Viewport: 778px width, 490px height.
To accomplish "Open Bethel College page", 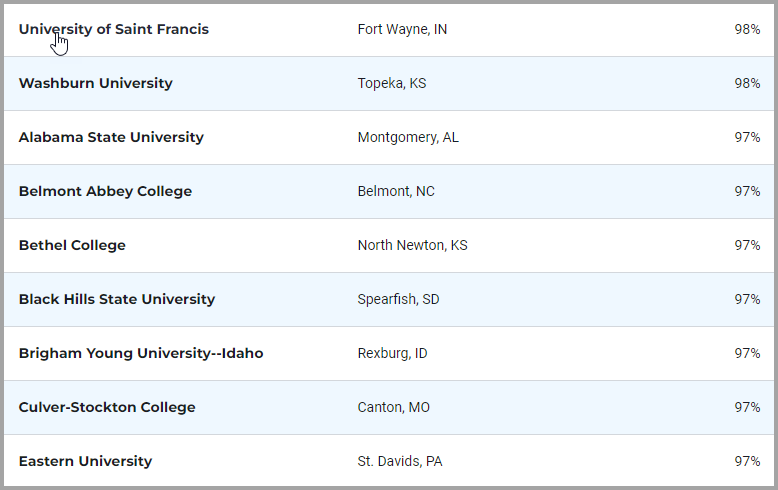I will pos(72,245).
